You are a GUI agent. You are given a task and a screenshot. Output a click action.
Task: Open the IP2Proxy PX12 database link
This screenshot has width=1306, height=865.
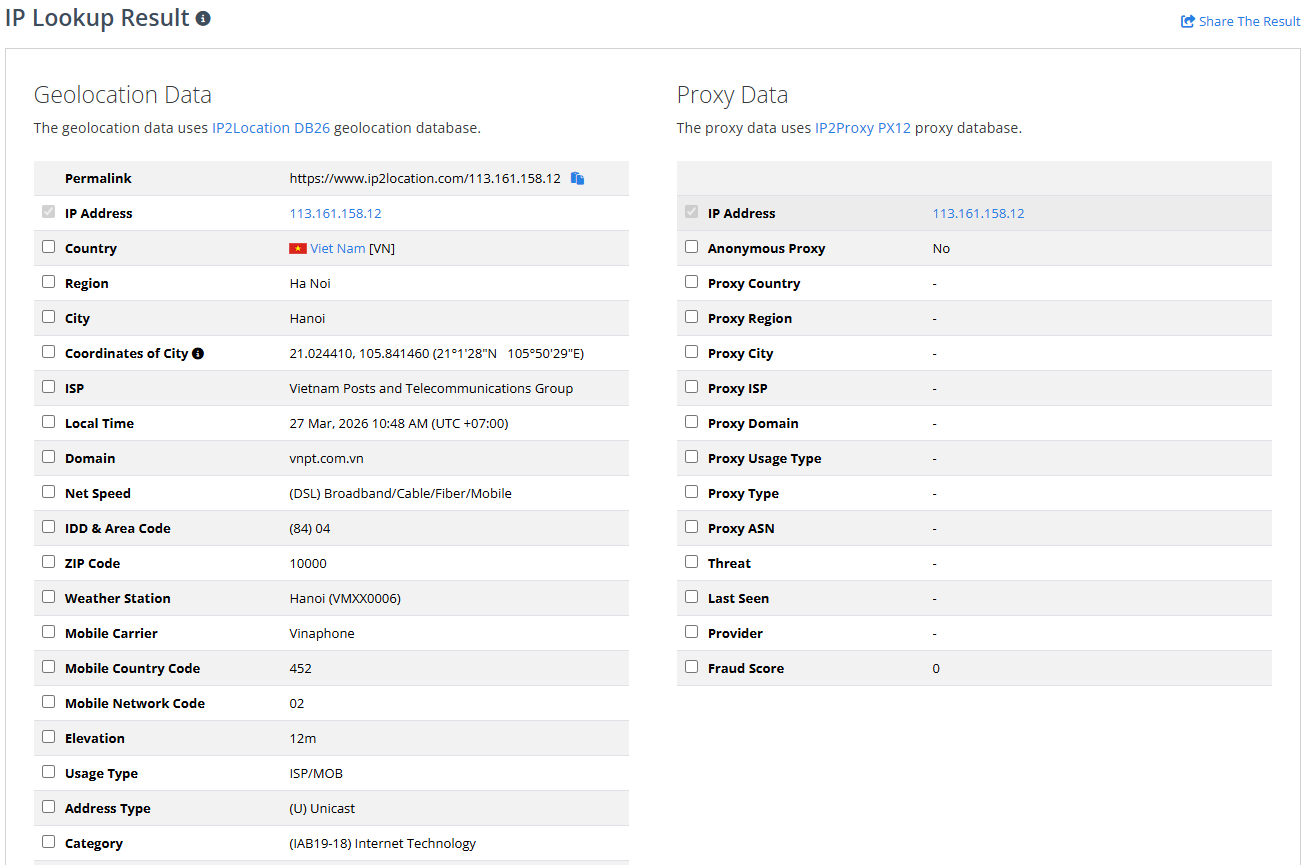pos(863,127)
